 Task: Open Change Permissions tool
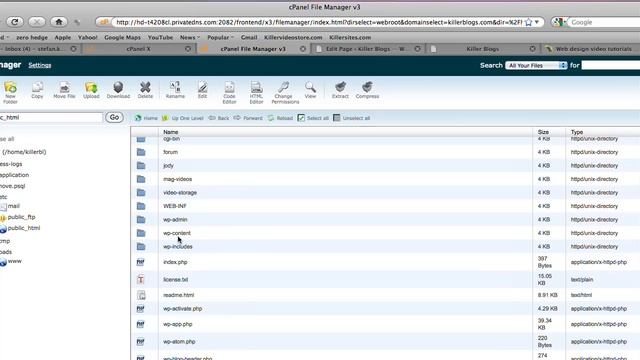[x=285, y=93]
